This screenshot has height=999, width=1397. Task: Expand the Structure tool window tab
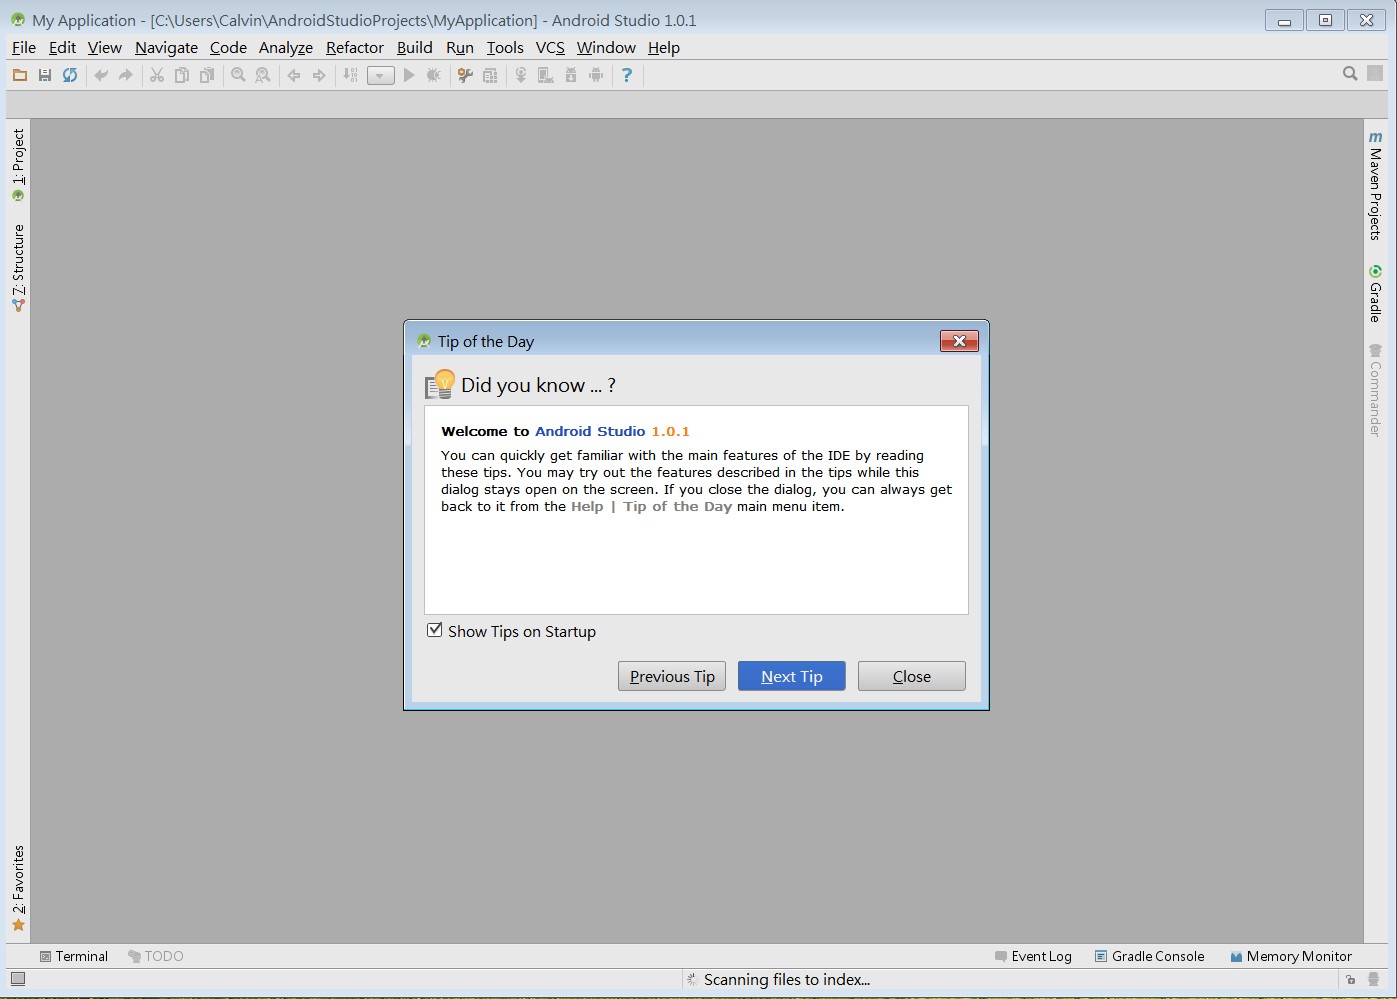click(18, 267)
